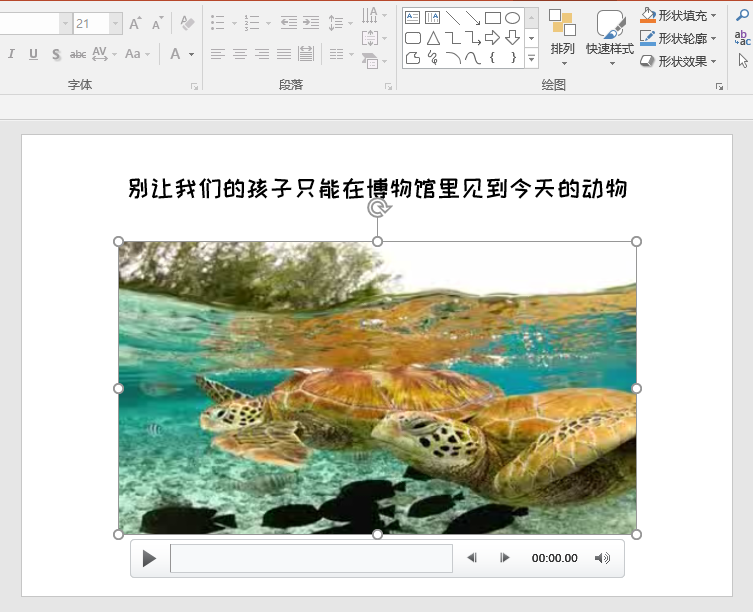753x612 pixels.
Task: Increase list indent level
Action: [311, 23]
